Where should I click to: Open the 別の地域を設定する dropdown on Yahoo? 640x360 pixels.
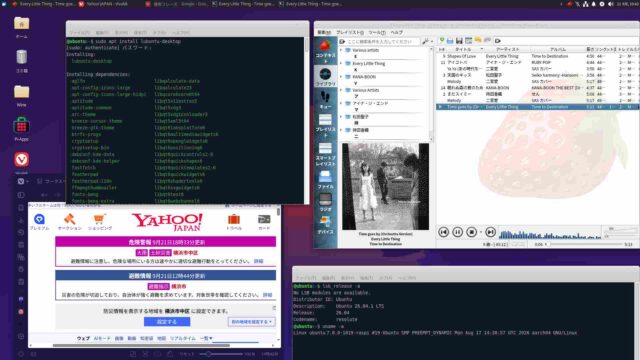coord(251,322)
